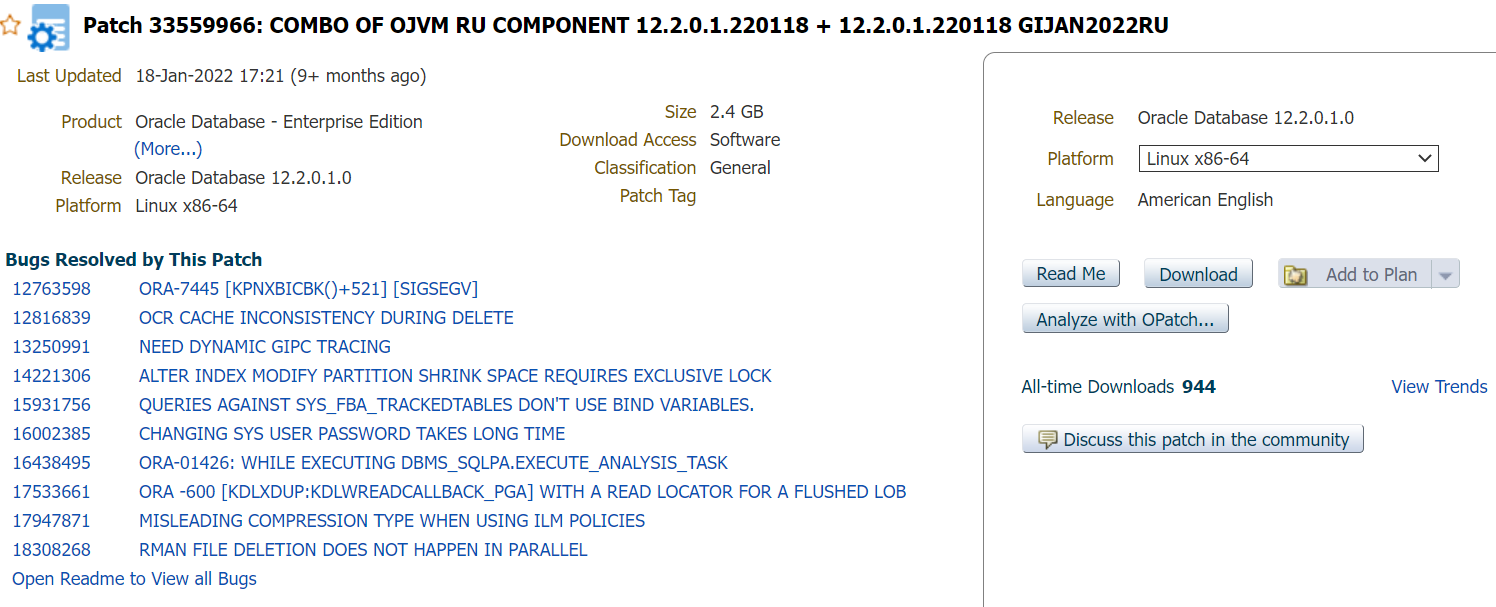Click the folder icon on Add to Plan
The width and height of the screenshot is (1496, 607).
1296,273
